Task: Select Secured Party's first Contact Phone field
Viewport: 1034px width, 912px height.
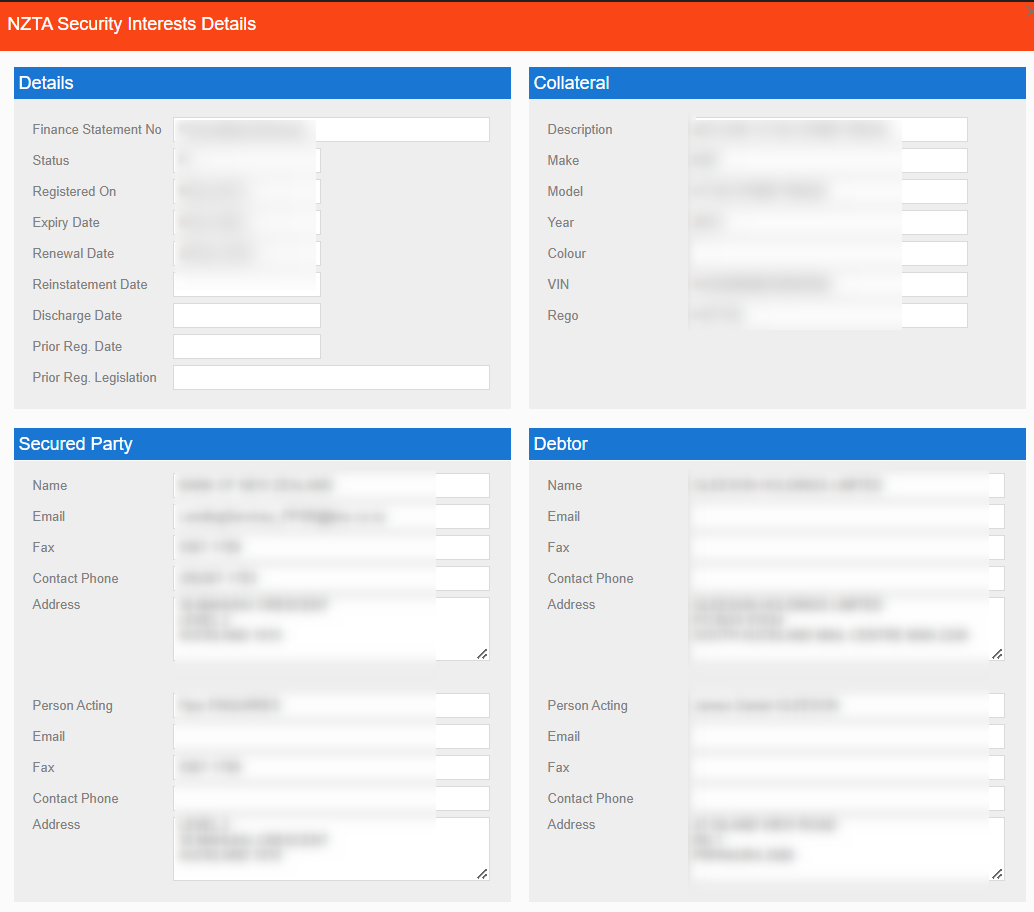Action: pyautogui.click(x=331, y=578)
